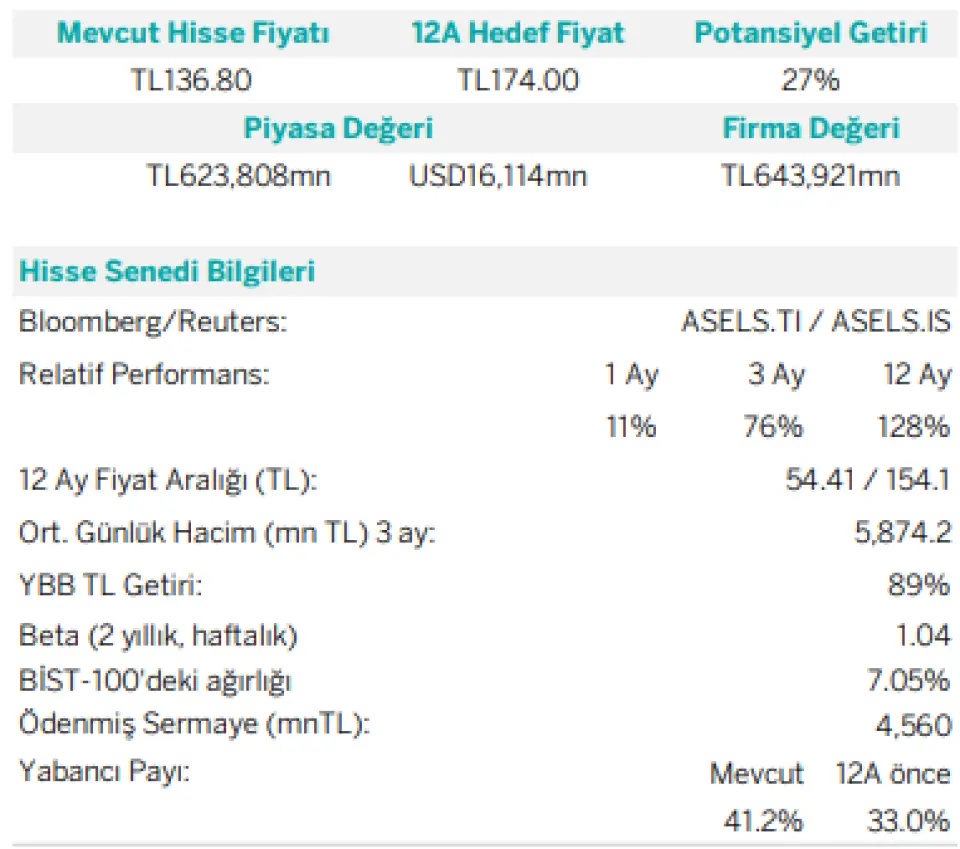Screen dimensions: 960x849
Task: Click the Beta value 1.04
Action: pos(923,635)
